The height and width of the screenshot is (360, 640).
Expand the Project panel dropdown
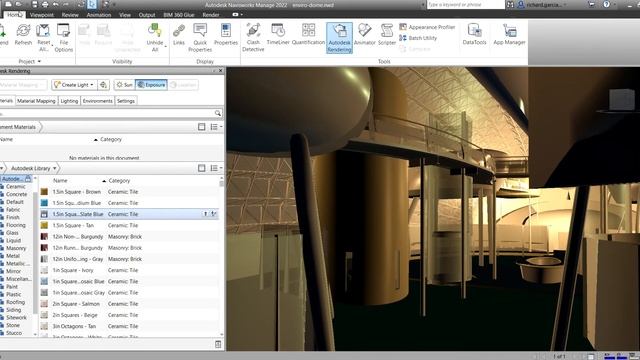coord(39,61)
